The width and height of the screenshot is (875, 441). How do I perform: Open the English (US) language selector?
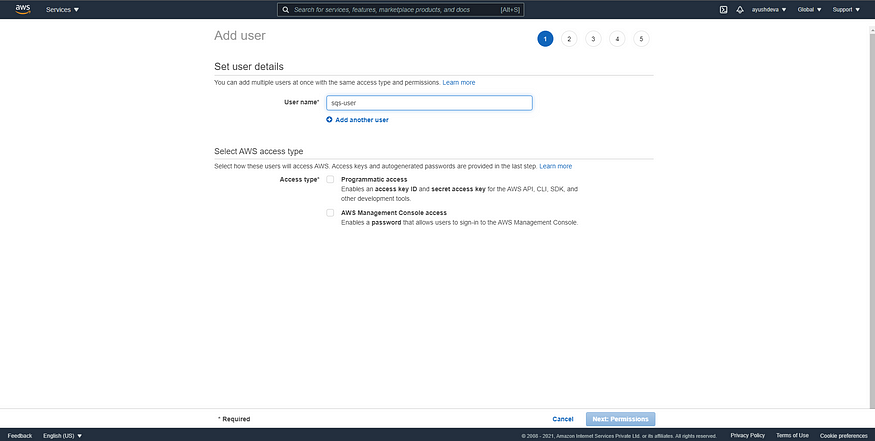click(x=62, y=435)
